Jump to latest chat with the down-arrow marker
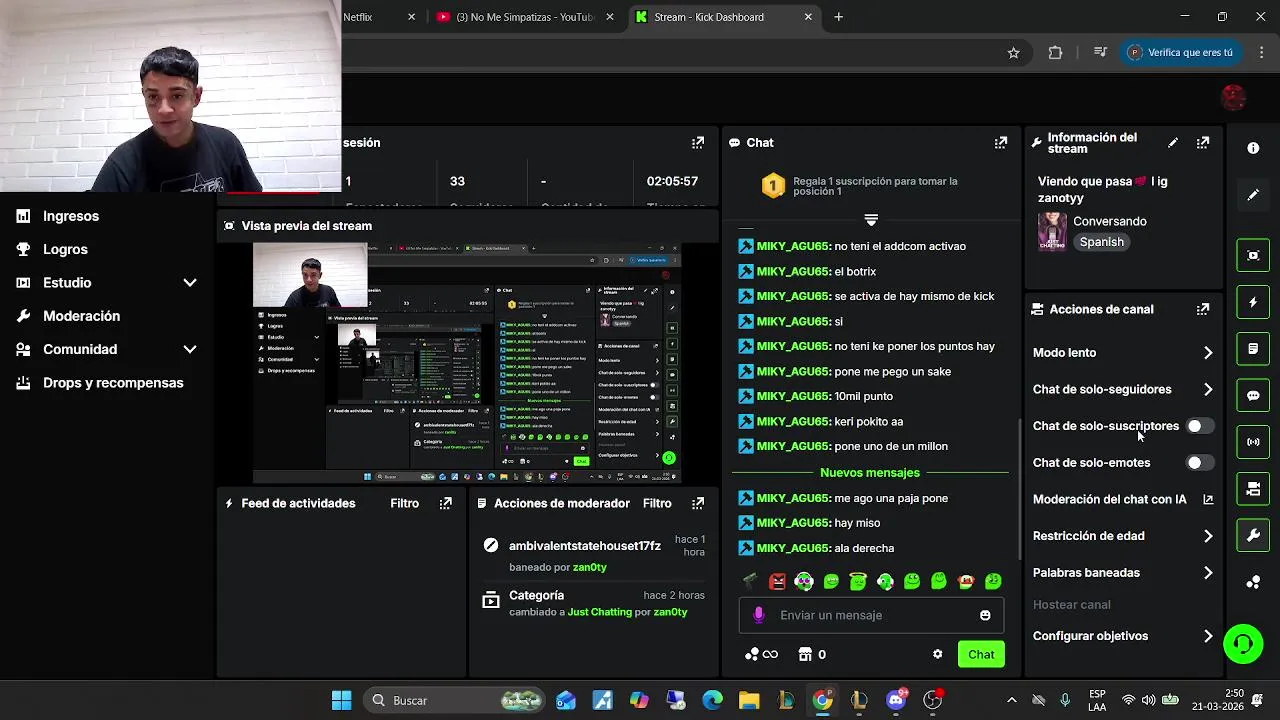Image resolution: width=1280 pixels, height=720 pixels. (871, 219)
